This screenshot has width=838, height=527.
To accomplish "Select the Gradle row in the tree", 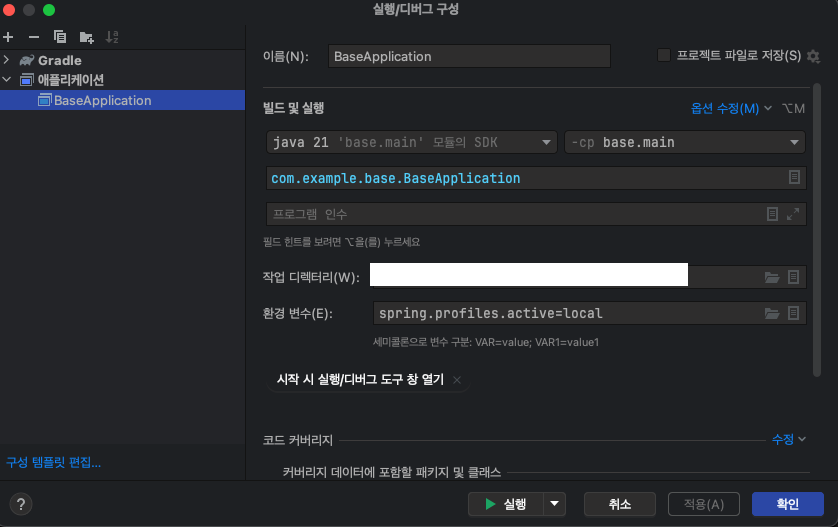I will (x=122, y=60).
